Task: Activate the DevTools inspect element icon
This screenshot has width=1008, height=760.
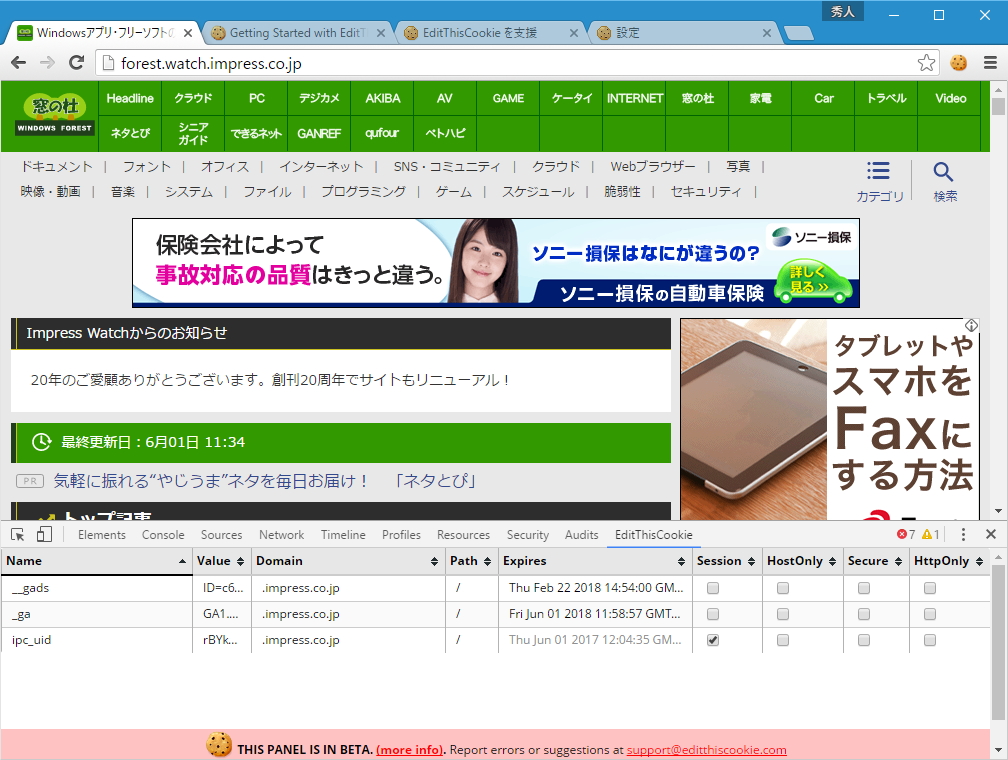Action: (x=18, y=534)
